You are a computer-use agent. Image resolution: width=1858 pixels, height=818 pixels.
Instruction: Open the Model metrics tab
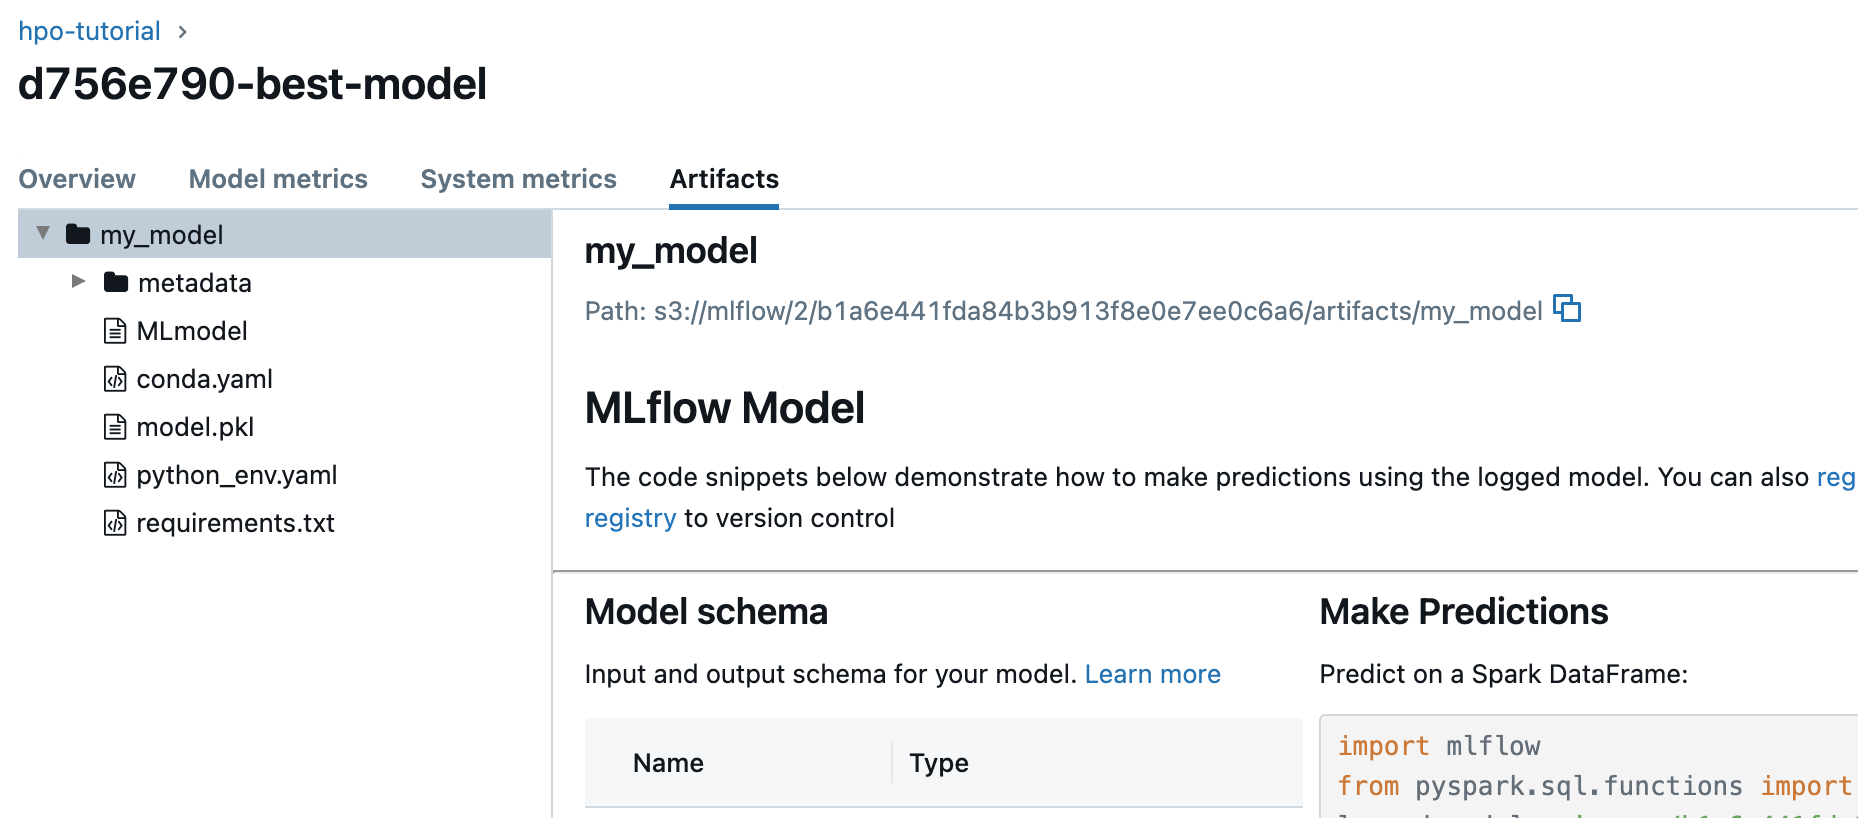pyautogui.click(x=278, y=179)
